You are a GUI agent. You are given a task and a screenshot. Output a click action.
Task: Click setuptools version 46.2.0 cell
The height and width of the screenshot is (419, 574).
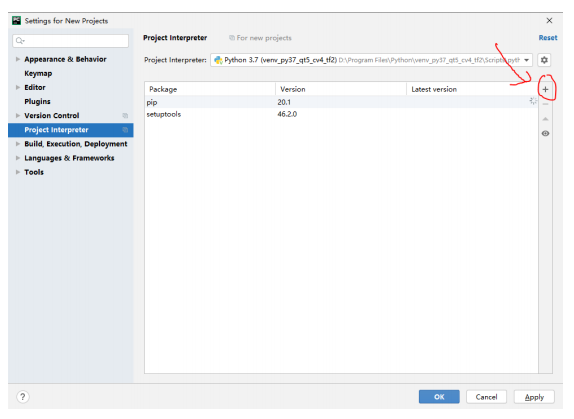pyautogui.click(x=287, y=114)
